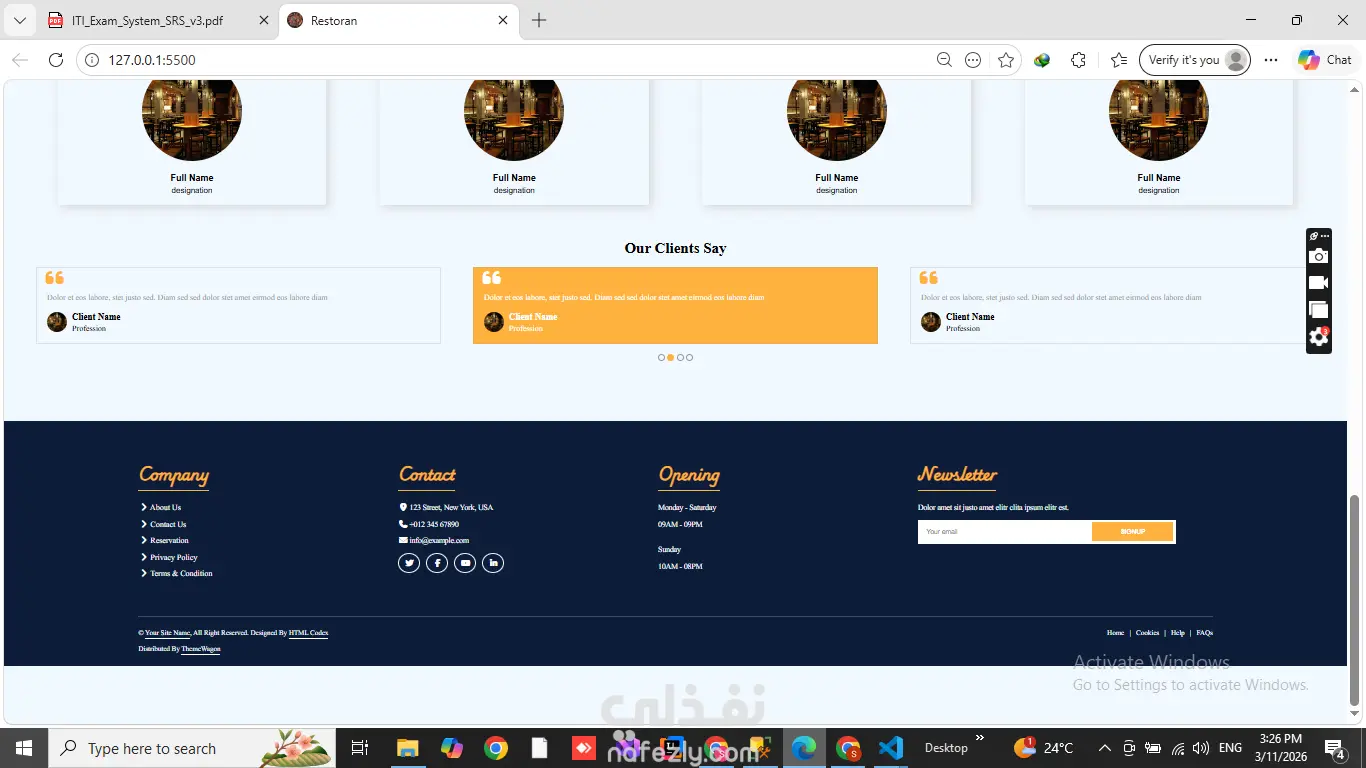Image resolution: width=1366 pixels, height=768 pixels.
Task: Click the ENG language indicator
Action: coord(1230,748)
